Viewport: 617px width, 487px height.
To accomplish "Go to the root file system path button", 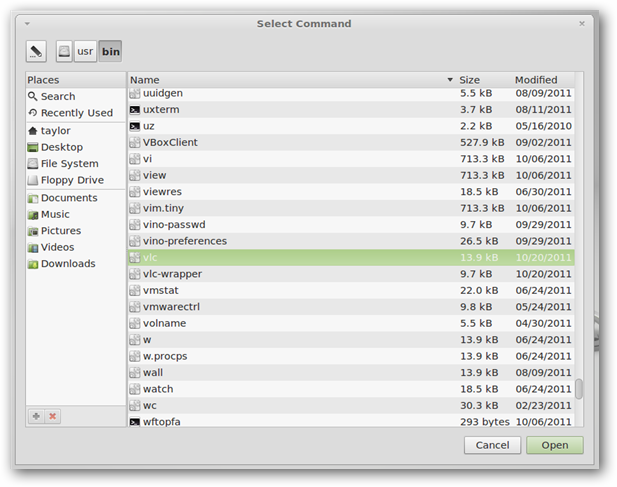I will click(x=64, y=52).
